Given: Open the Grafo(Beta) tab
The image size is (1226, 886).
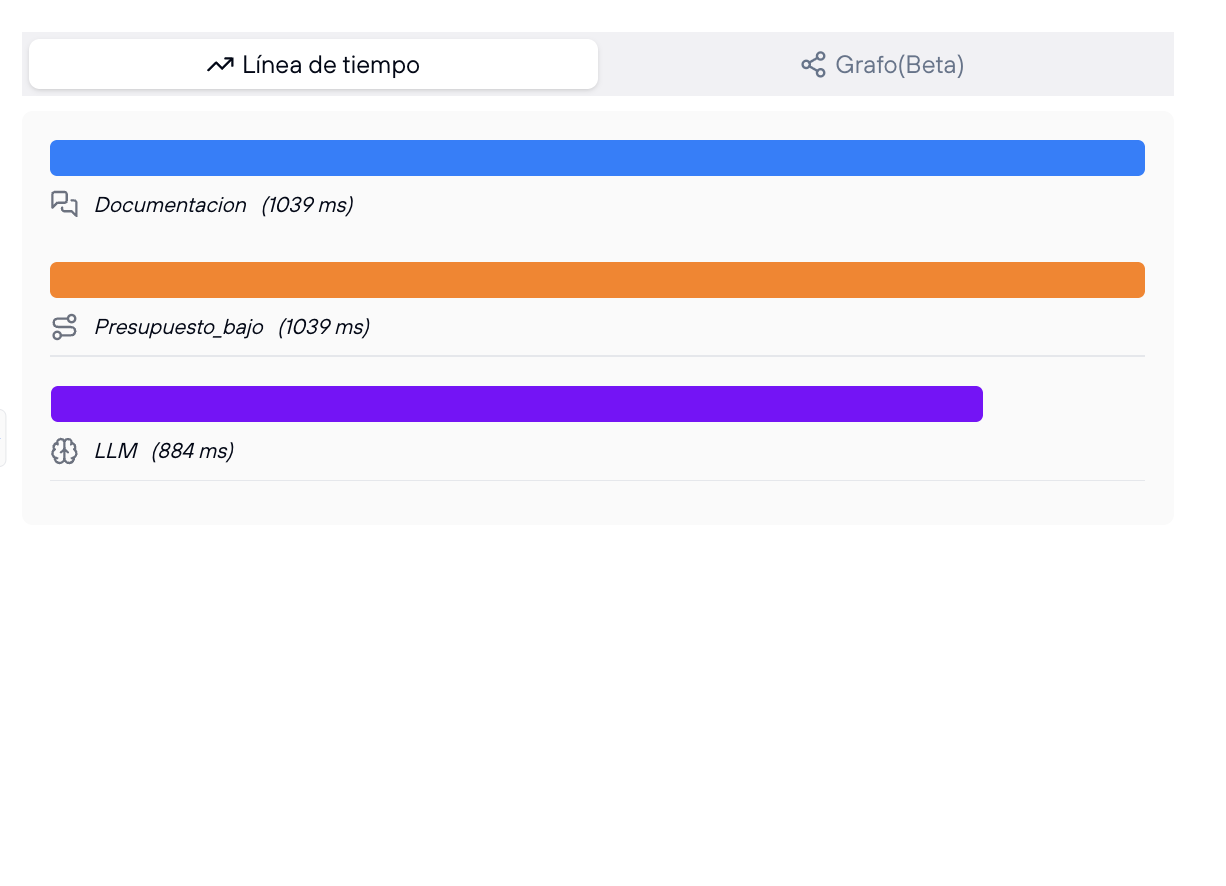Looking at the screenshot, I should [884, 65].
